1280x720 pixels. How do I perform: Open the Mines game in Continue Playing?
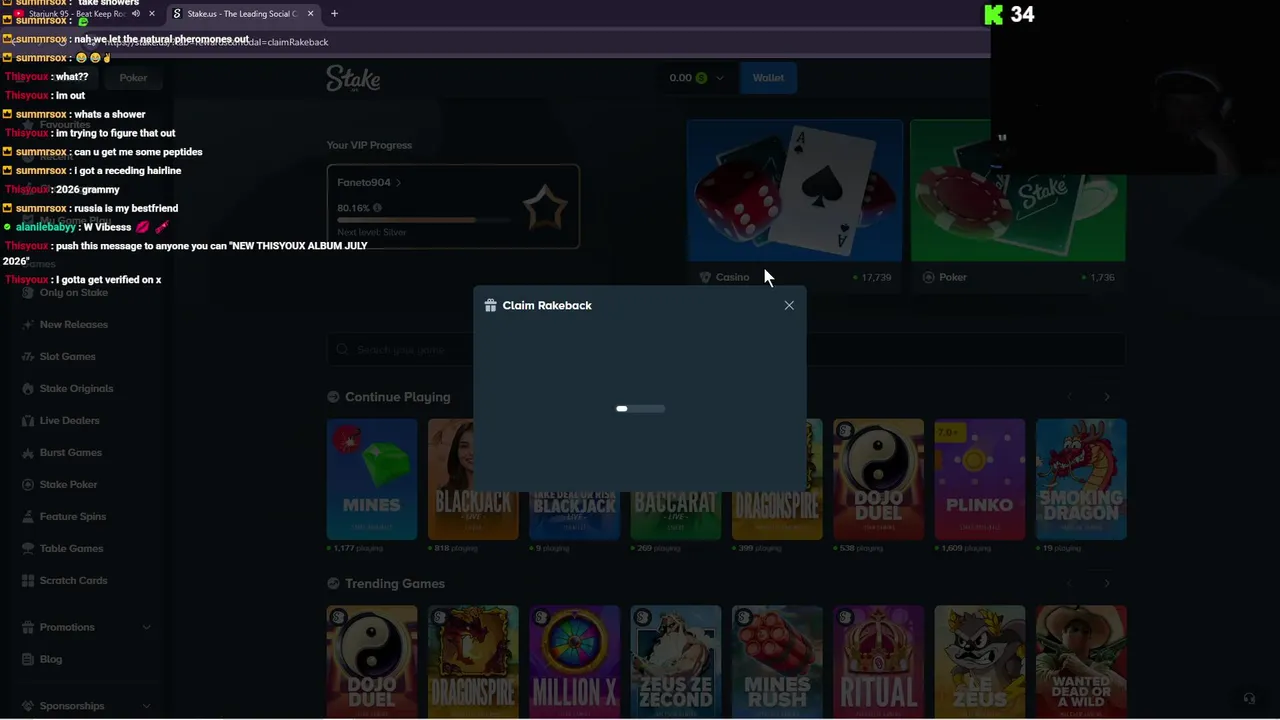pos(372,479)
